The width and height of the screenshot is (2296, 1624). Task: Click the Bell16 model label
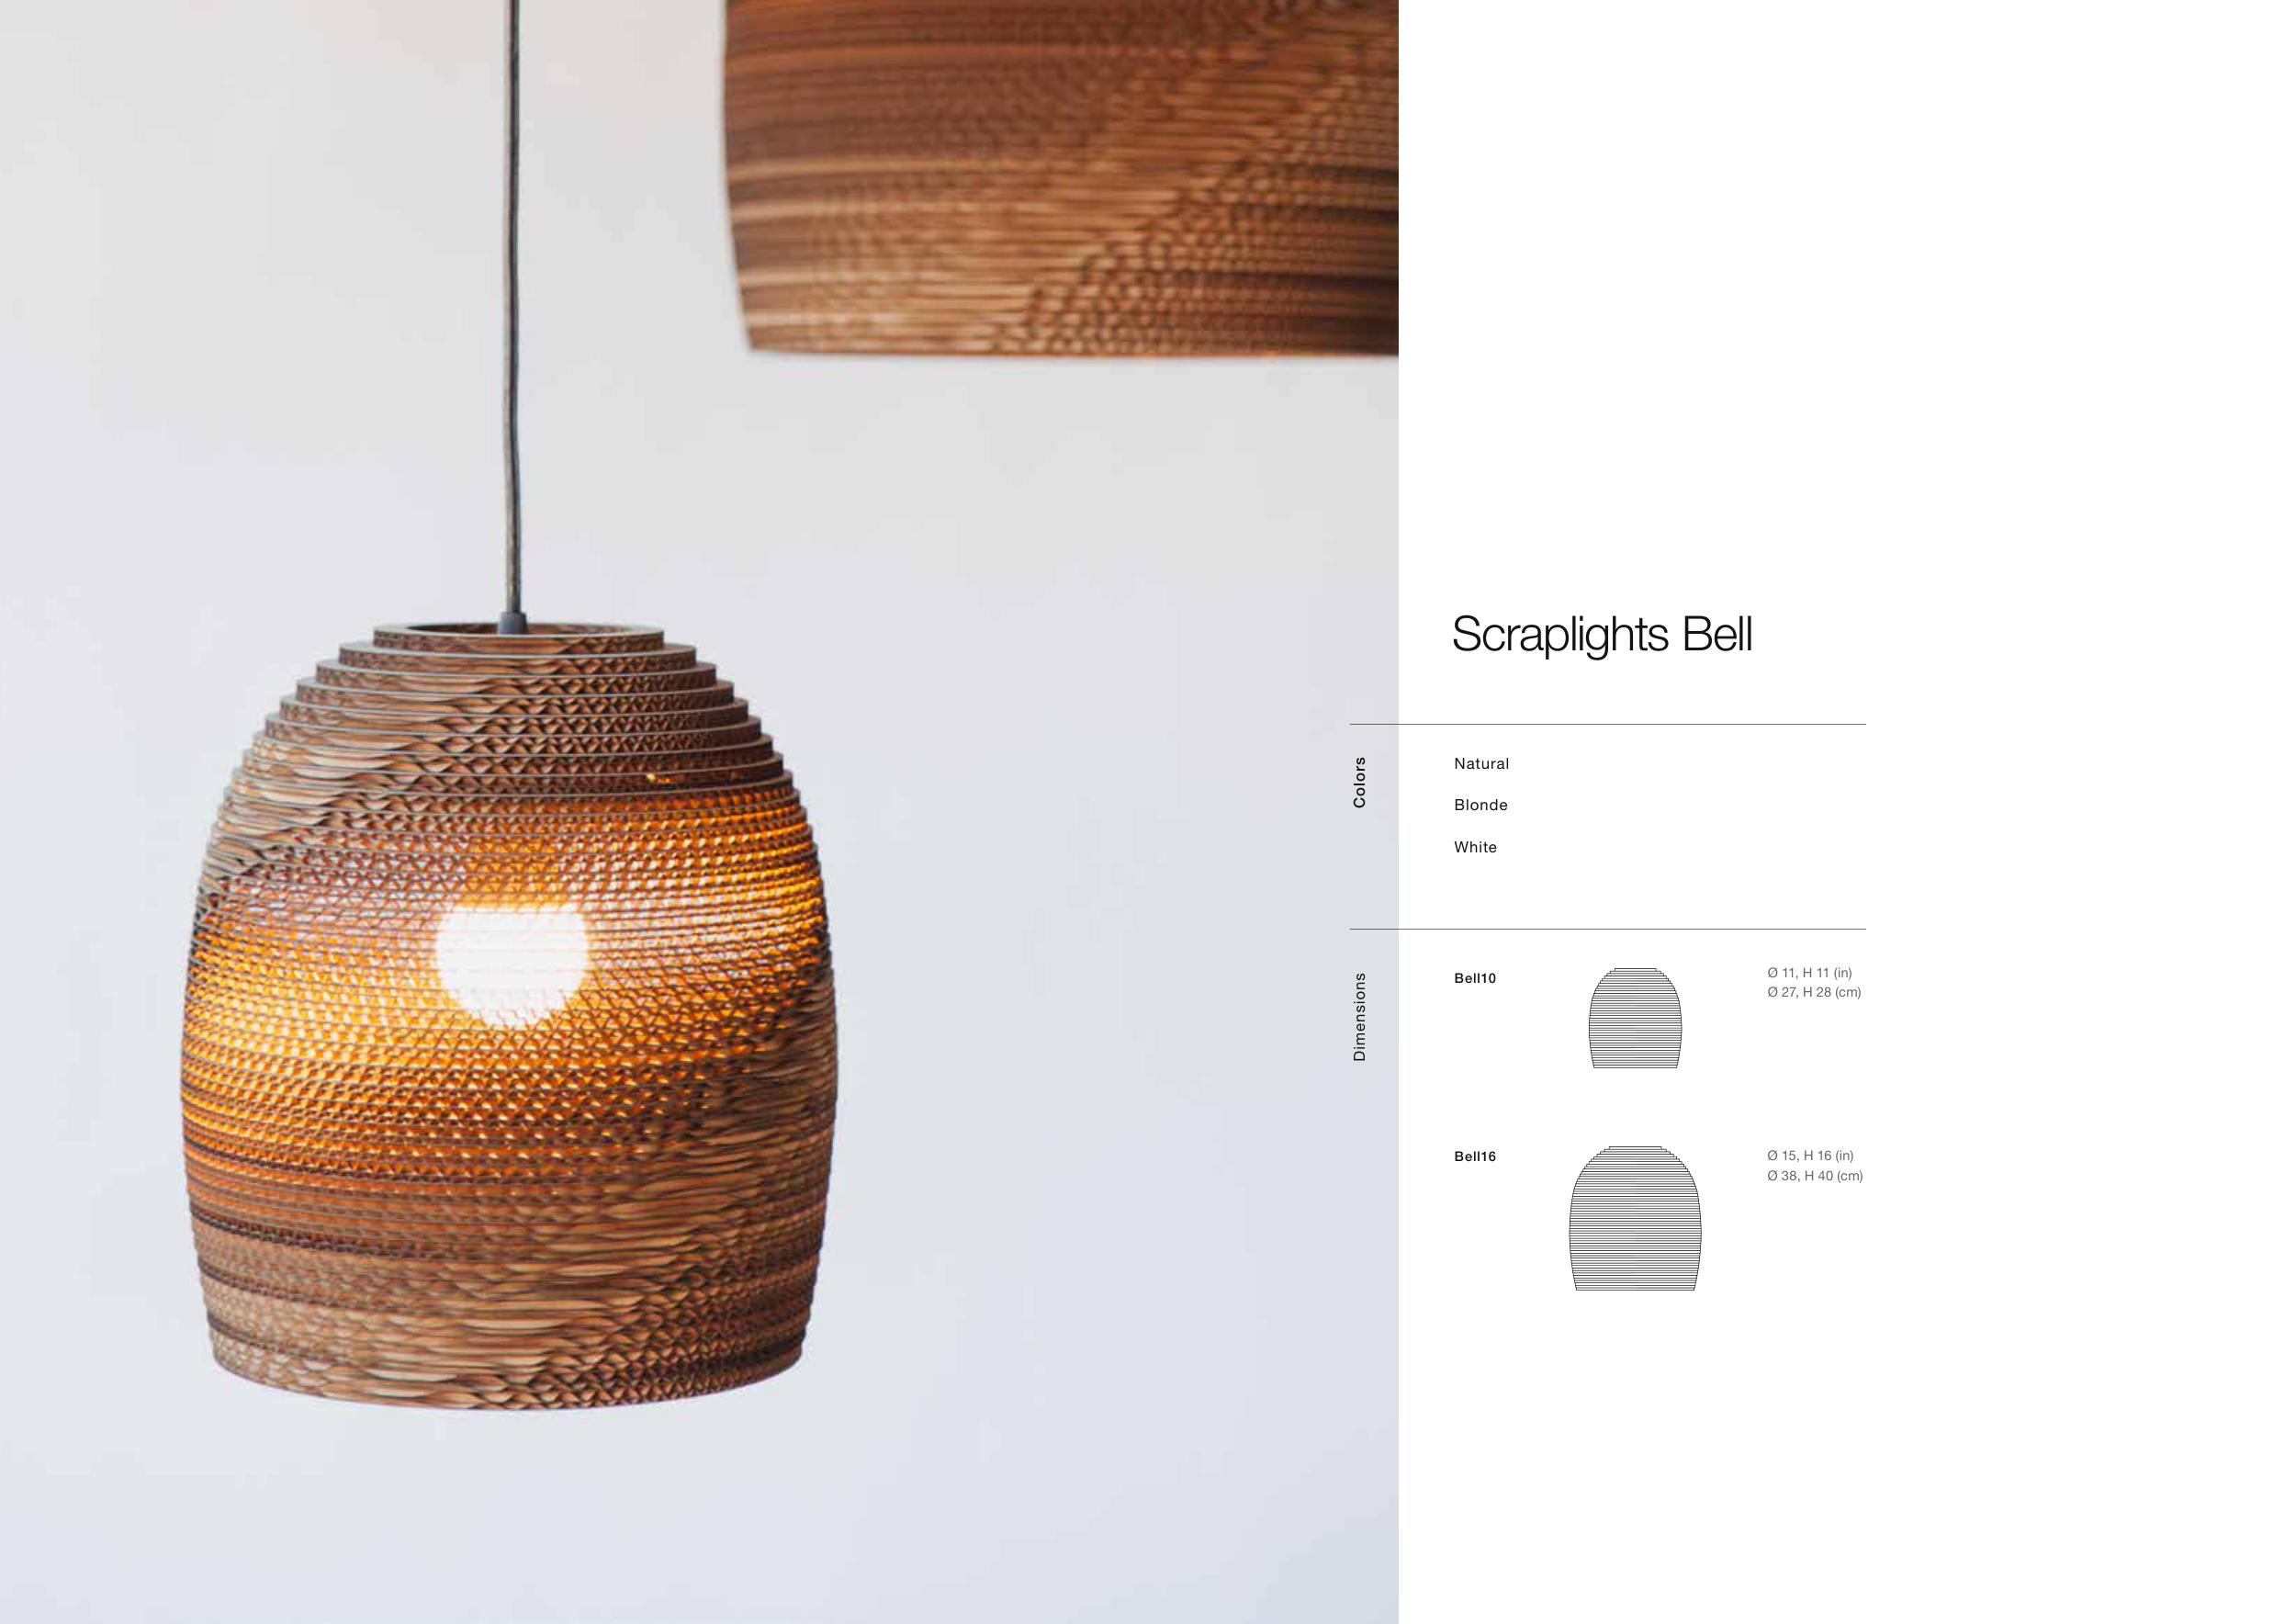(1475, 1156)
